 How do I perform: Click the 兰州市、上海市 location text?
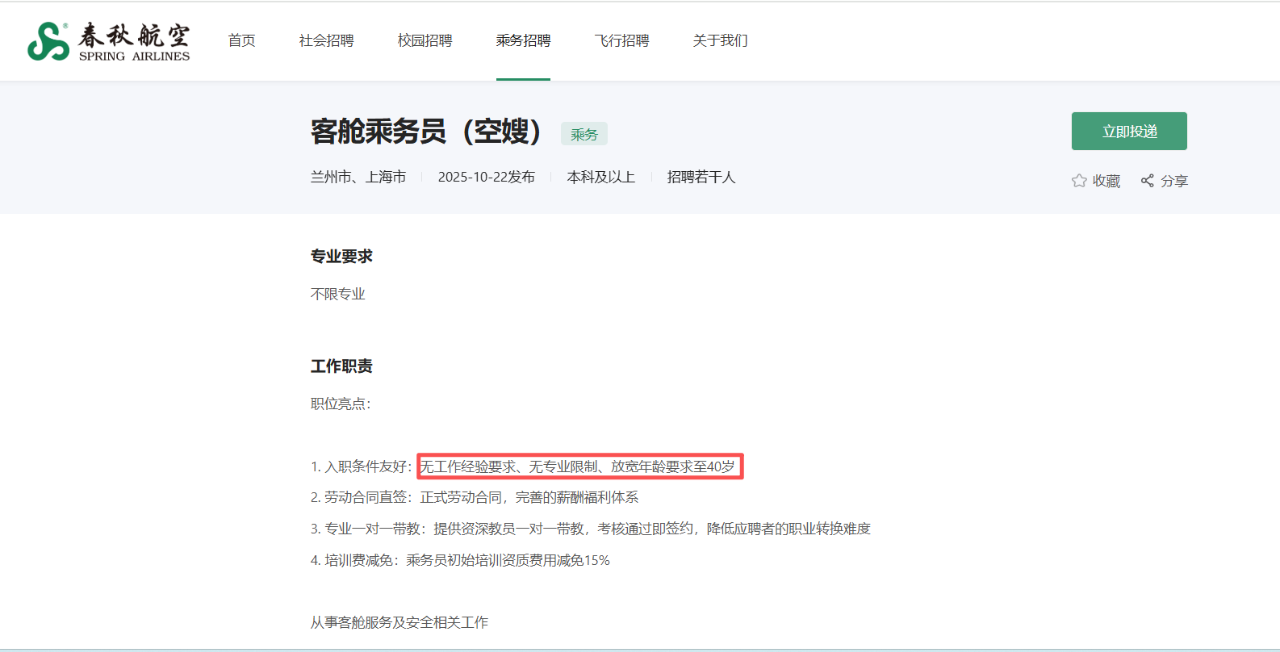pyautogui.click(x=359, y=176)
